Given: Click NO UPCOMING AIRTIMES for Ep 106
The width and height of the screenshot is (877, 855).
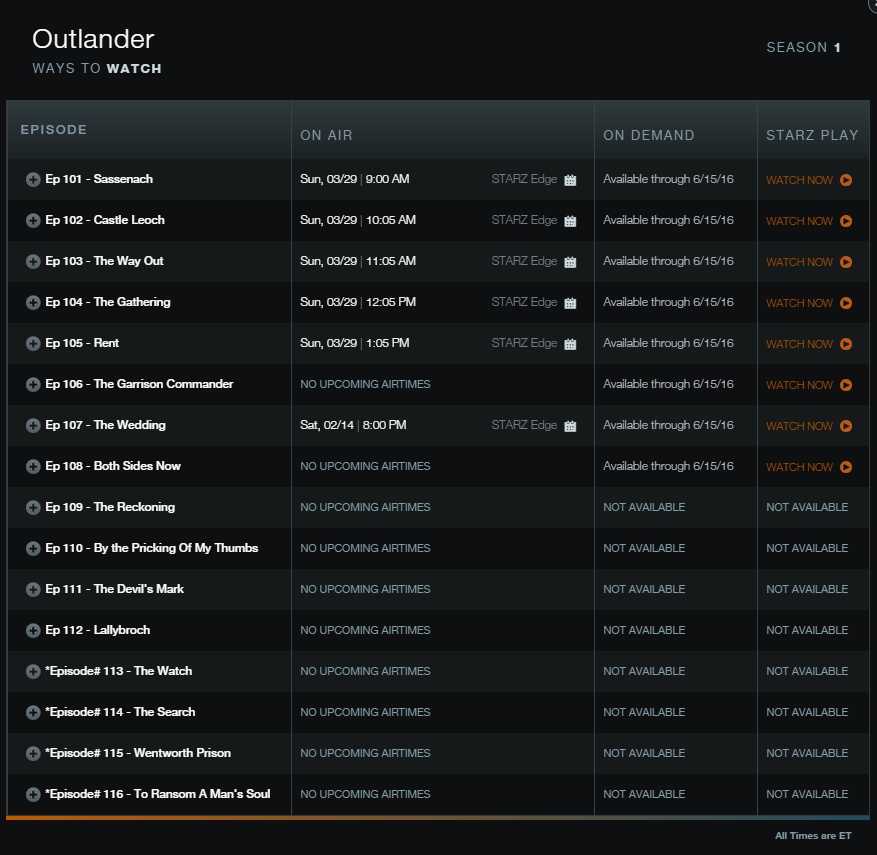Looking at the screenshot, I should pyautogui.click(x=365, y=384).
